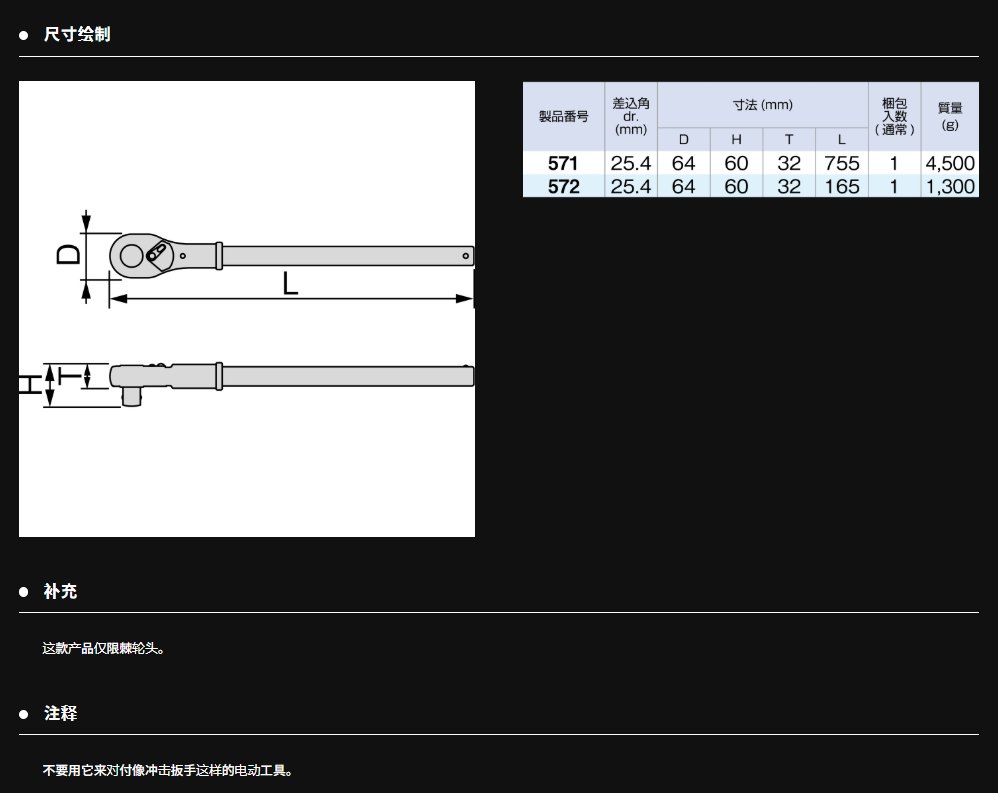
Task: Click the 这款产品仅限棘轮头 supplementary text
Action: point(103,648)
